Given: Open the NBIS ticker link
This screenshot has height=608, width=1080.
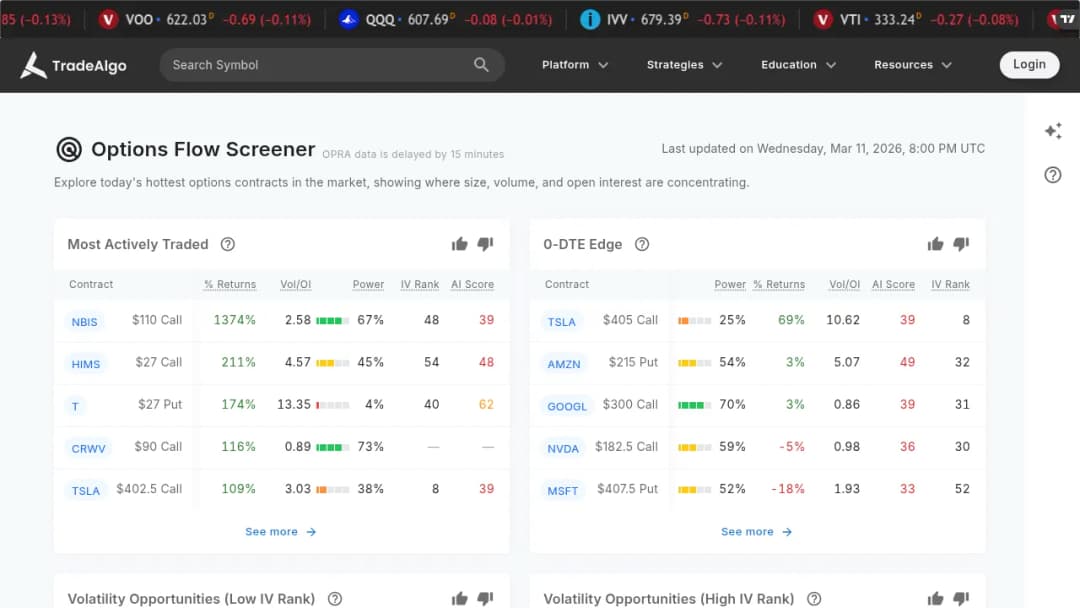Looking at the screenshot, I should [85, 322].
